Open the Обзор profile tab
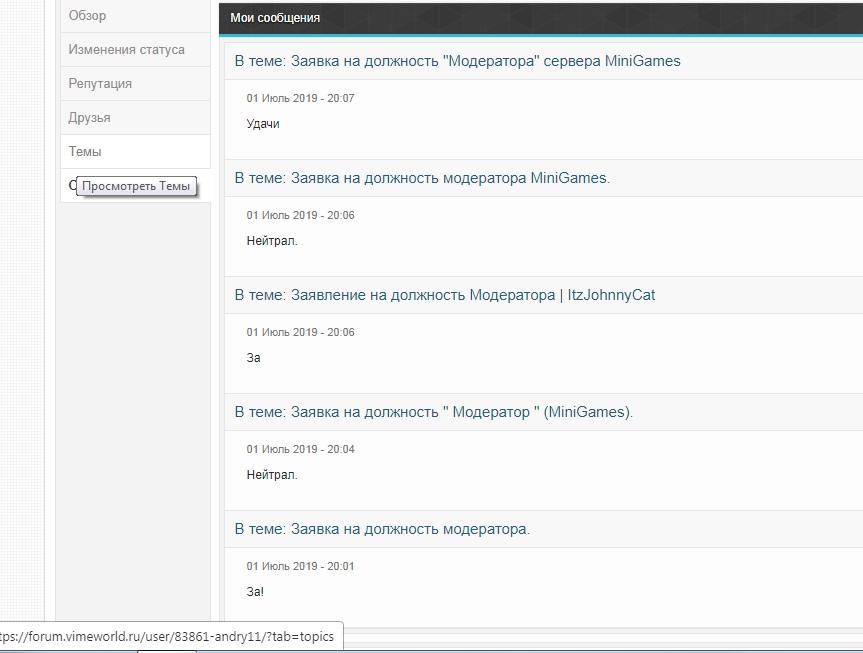 coord(135,16)
